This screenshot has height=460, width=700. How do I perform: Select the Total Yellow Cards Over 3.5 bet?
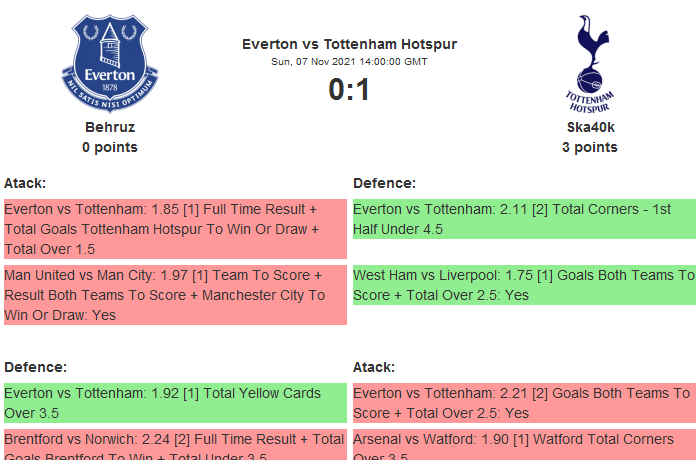(174, 403)
